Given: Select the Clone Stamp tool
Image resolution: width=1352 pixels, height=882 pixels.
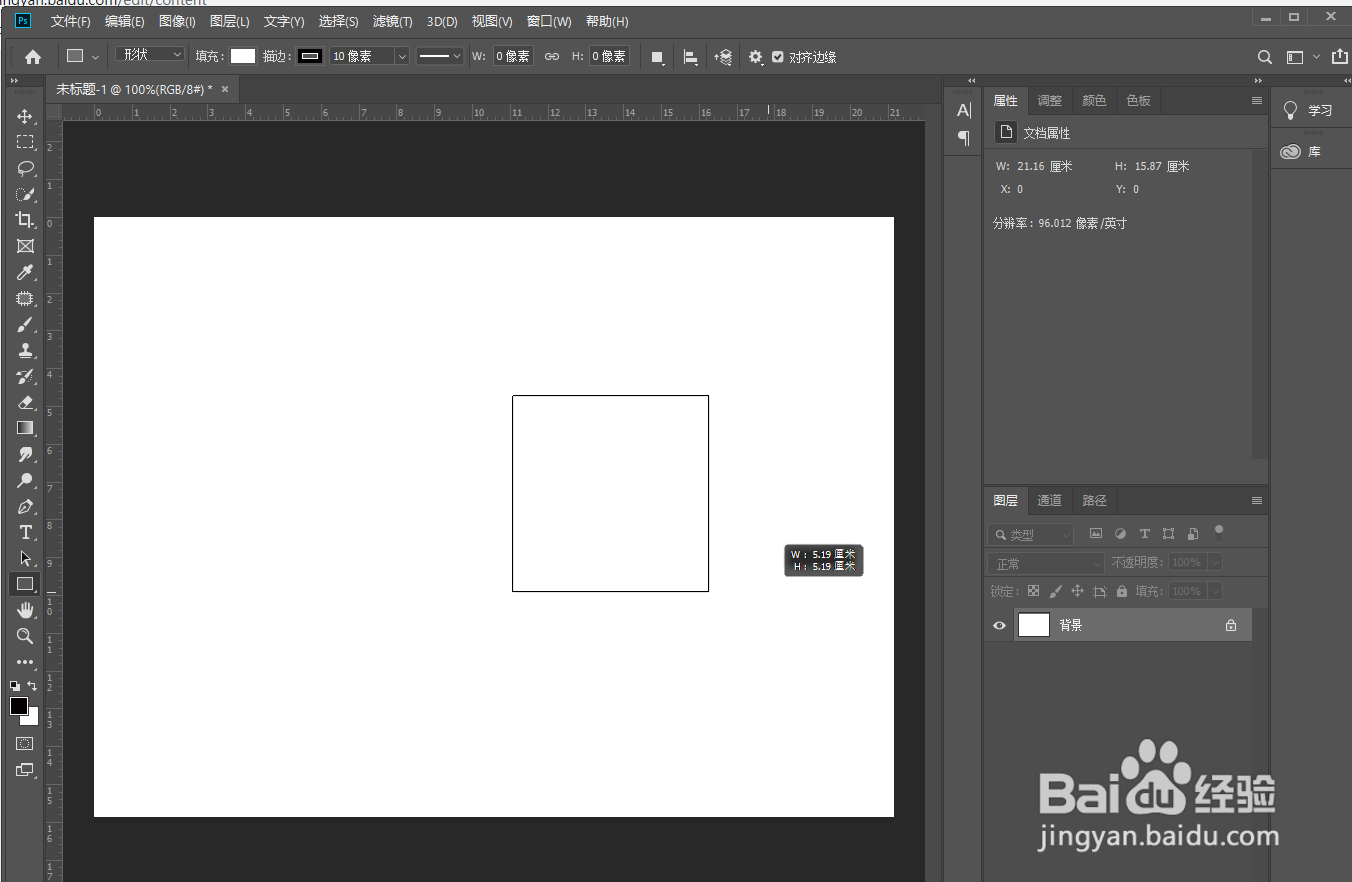Looking at the screenshot, I should click(x=25, y=350).
